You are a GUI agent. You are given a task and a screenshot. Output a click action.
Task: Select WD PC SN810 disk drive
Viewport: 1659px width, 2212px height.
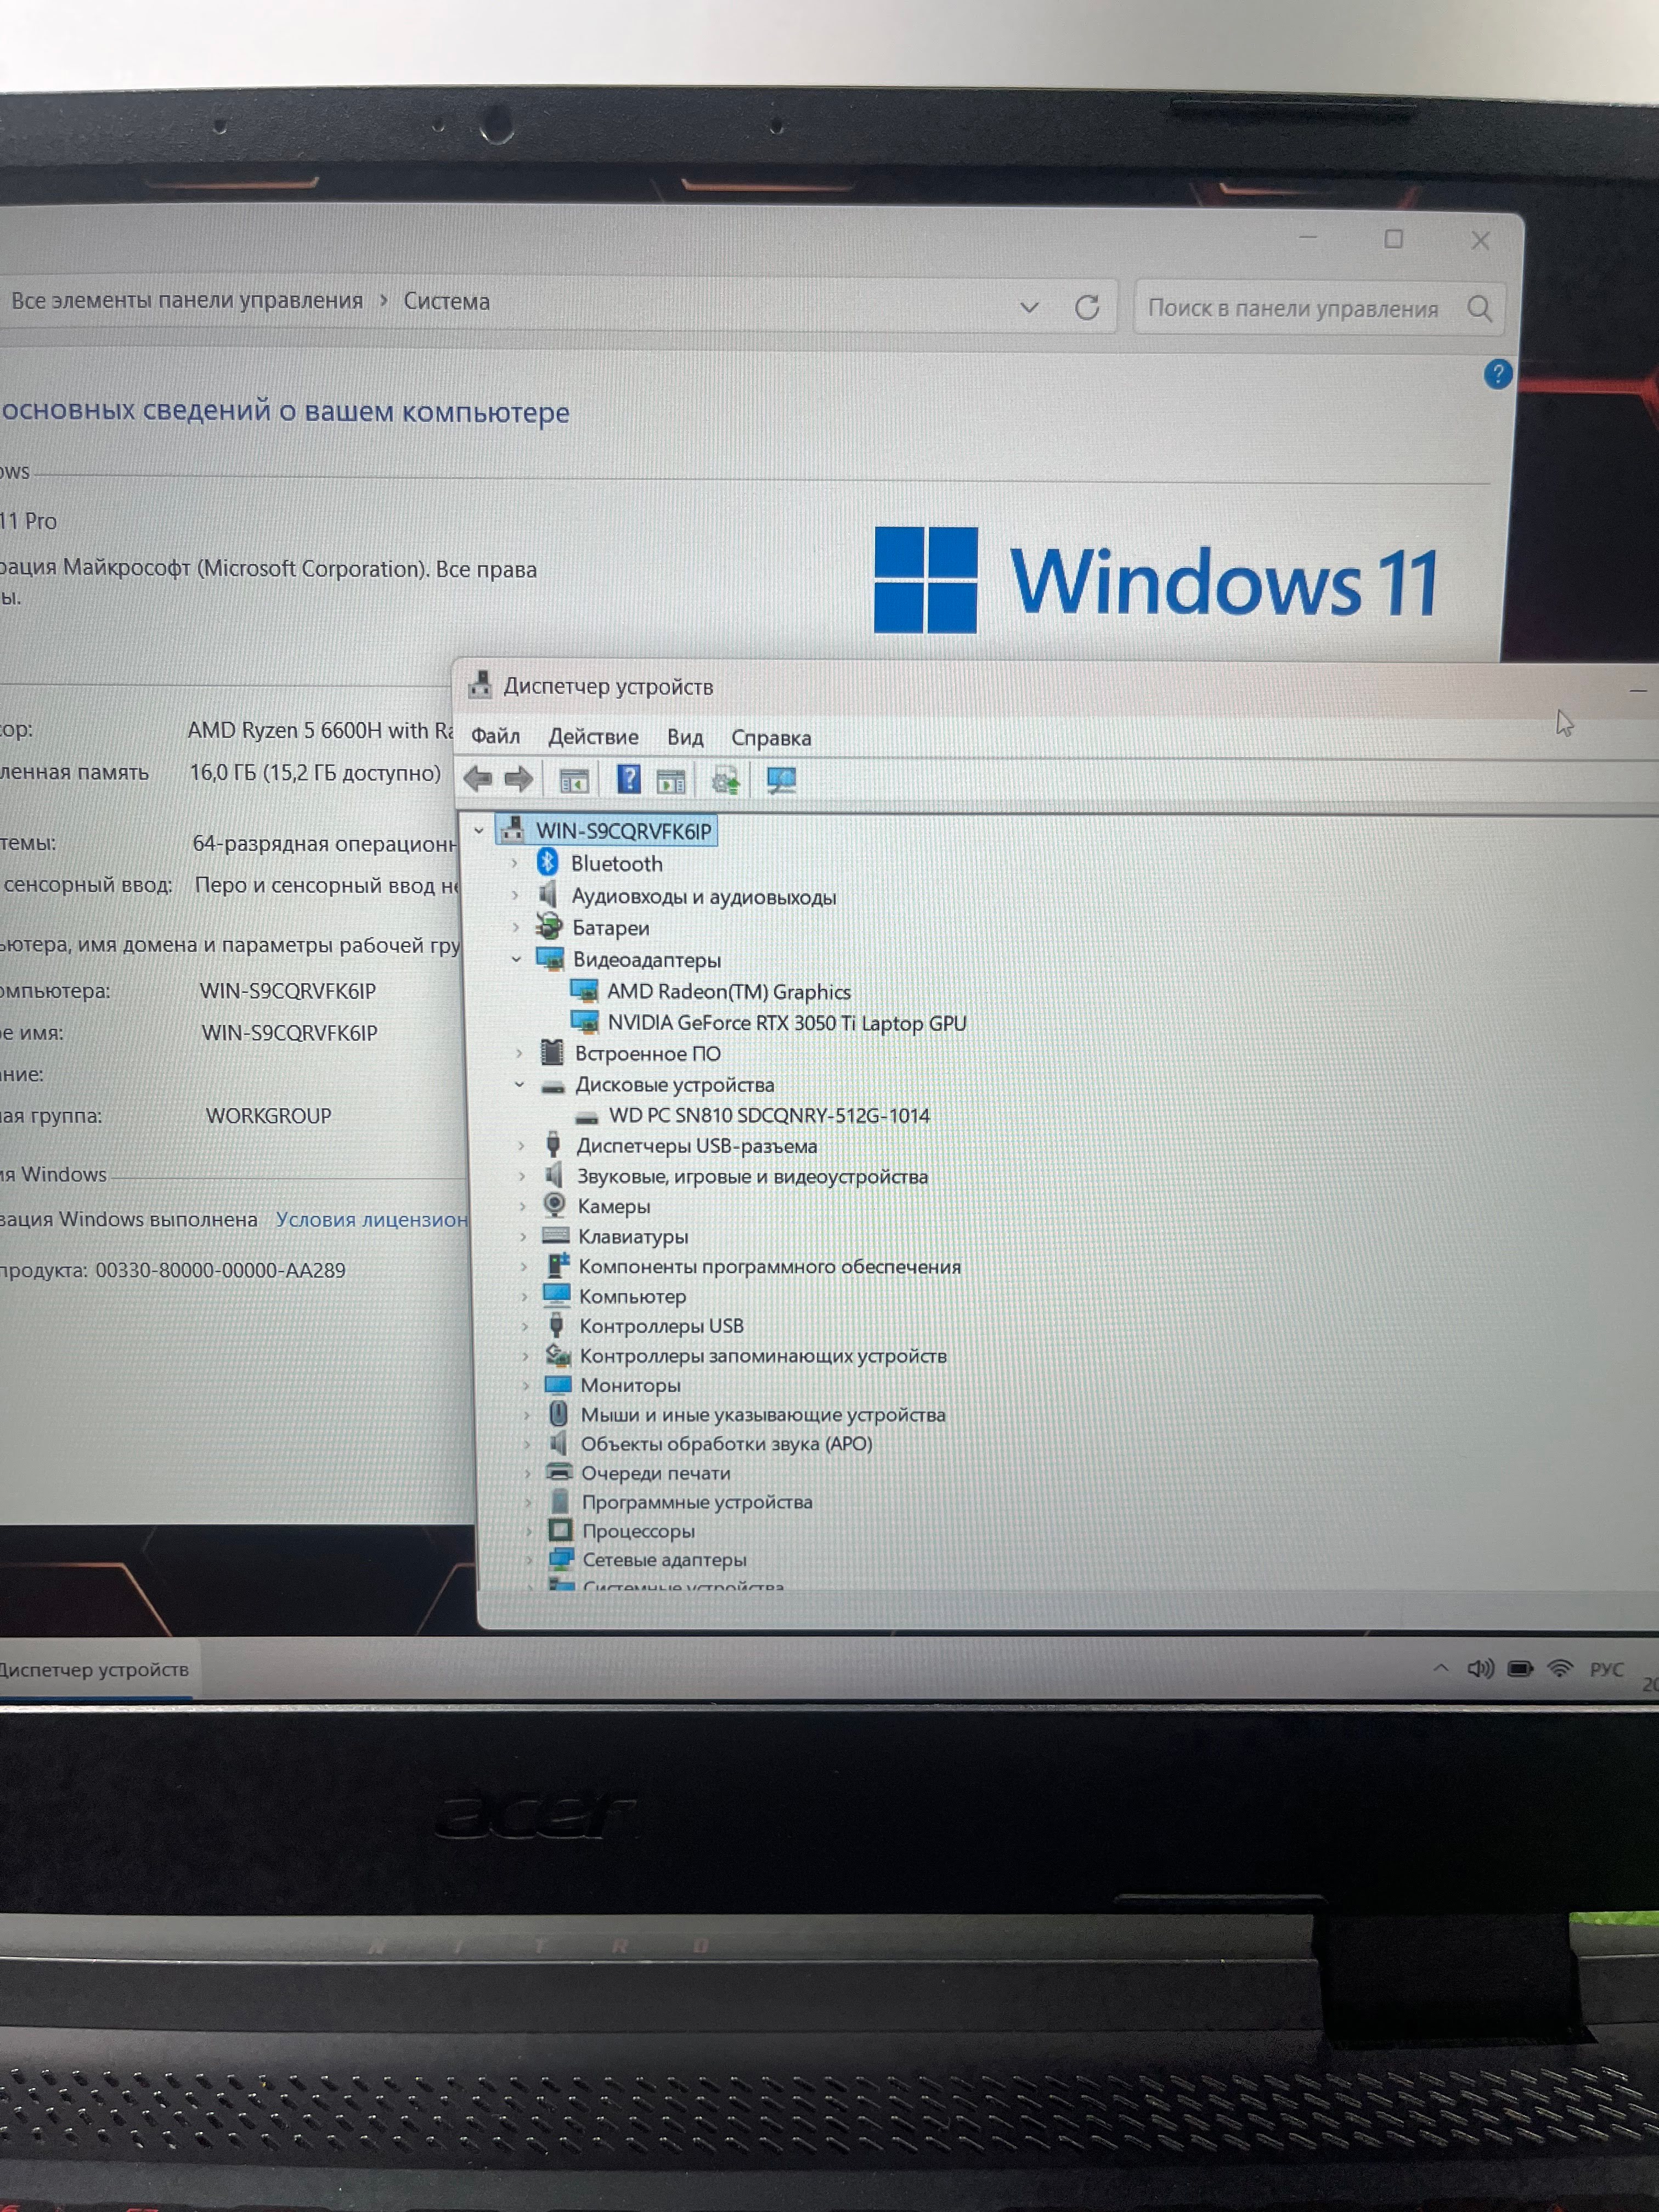(x=768, y=1115)
